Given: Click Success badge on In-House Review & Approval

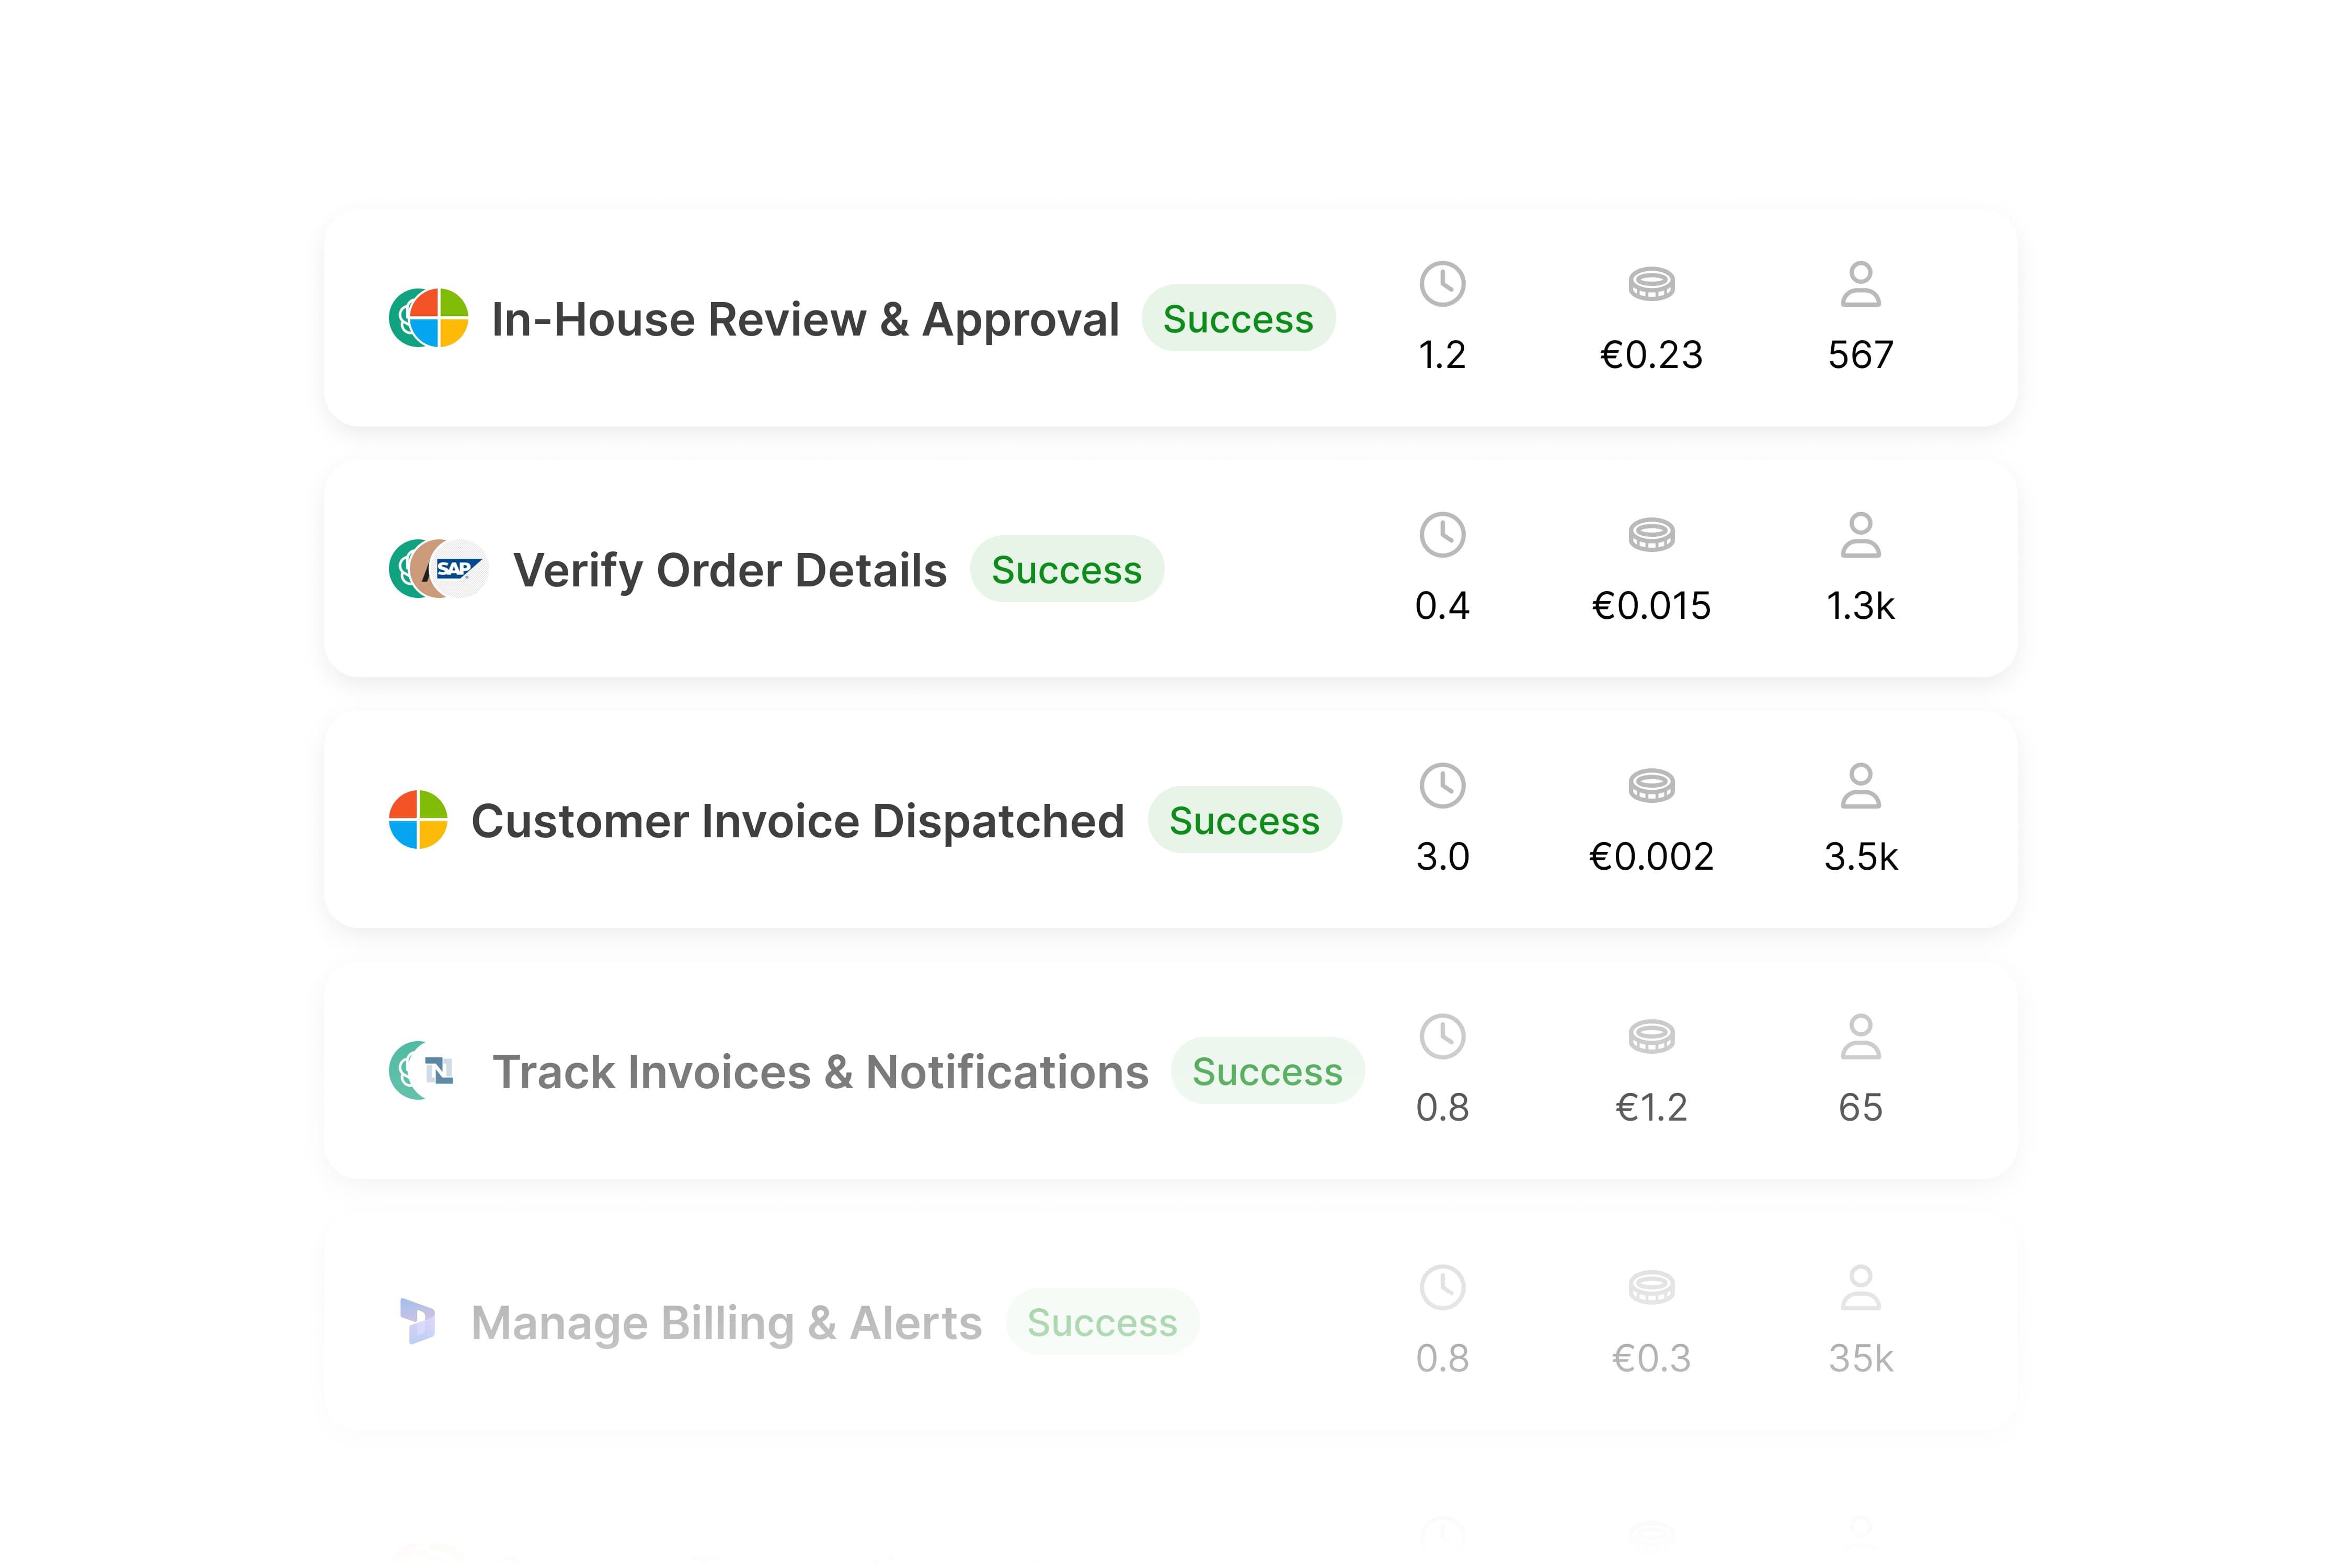Looking at the screenshot, I should pyautogui.click(x=1238, y=319).
